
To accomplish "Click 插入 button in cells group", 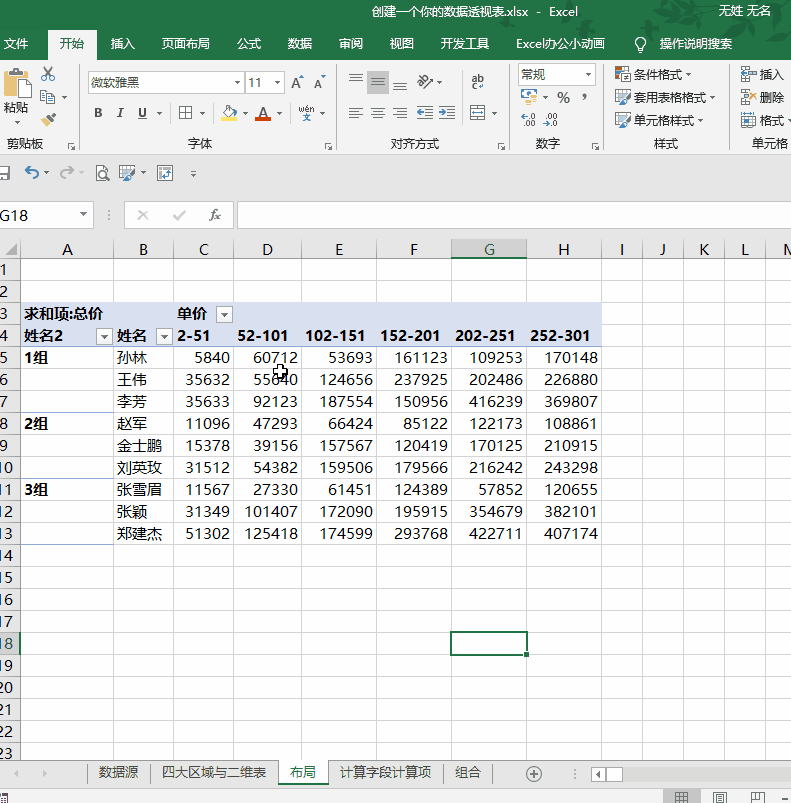I will click(762, 75).
